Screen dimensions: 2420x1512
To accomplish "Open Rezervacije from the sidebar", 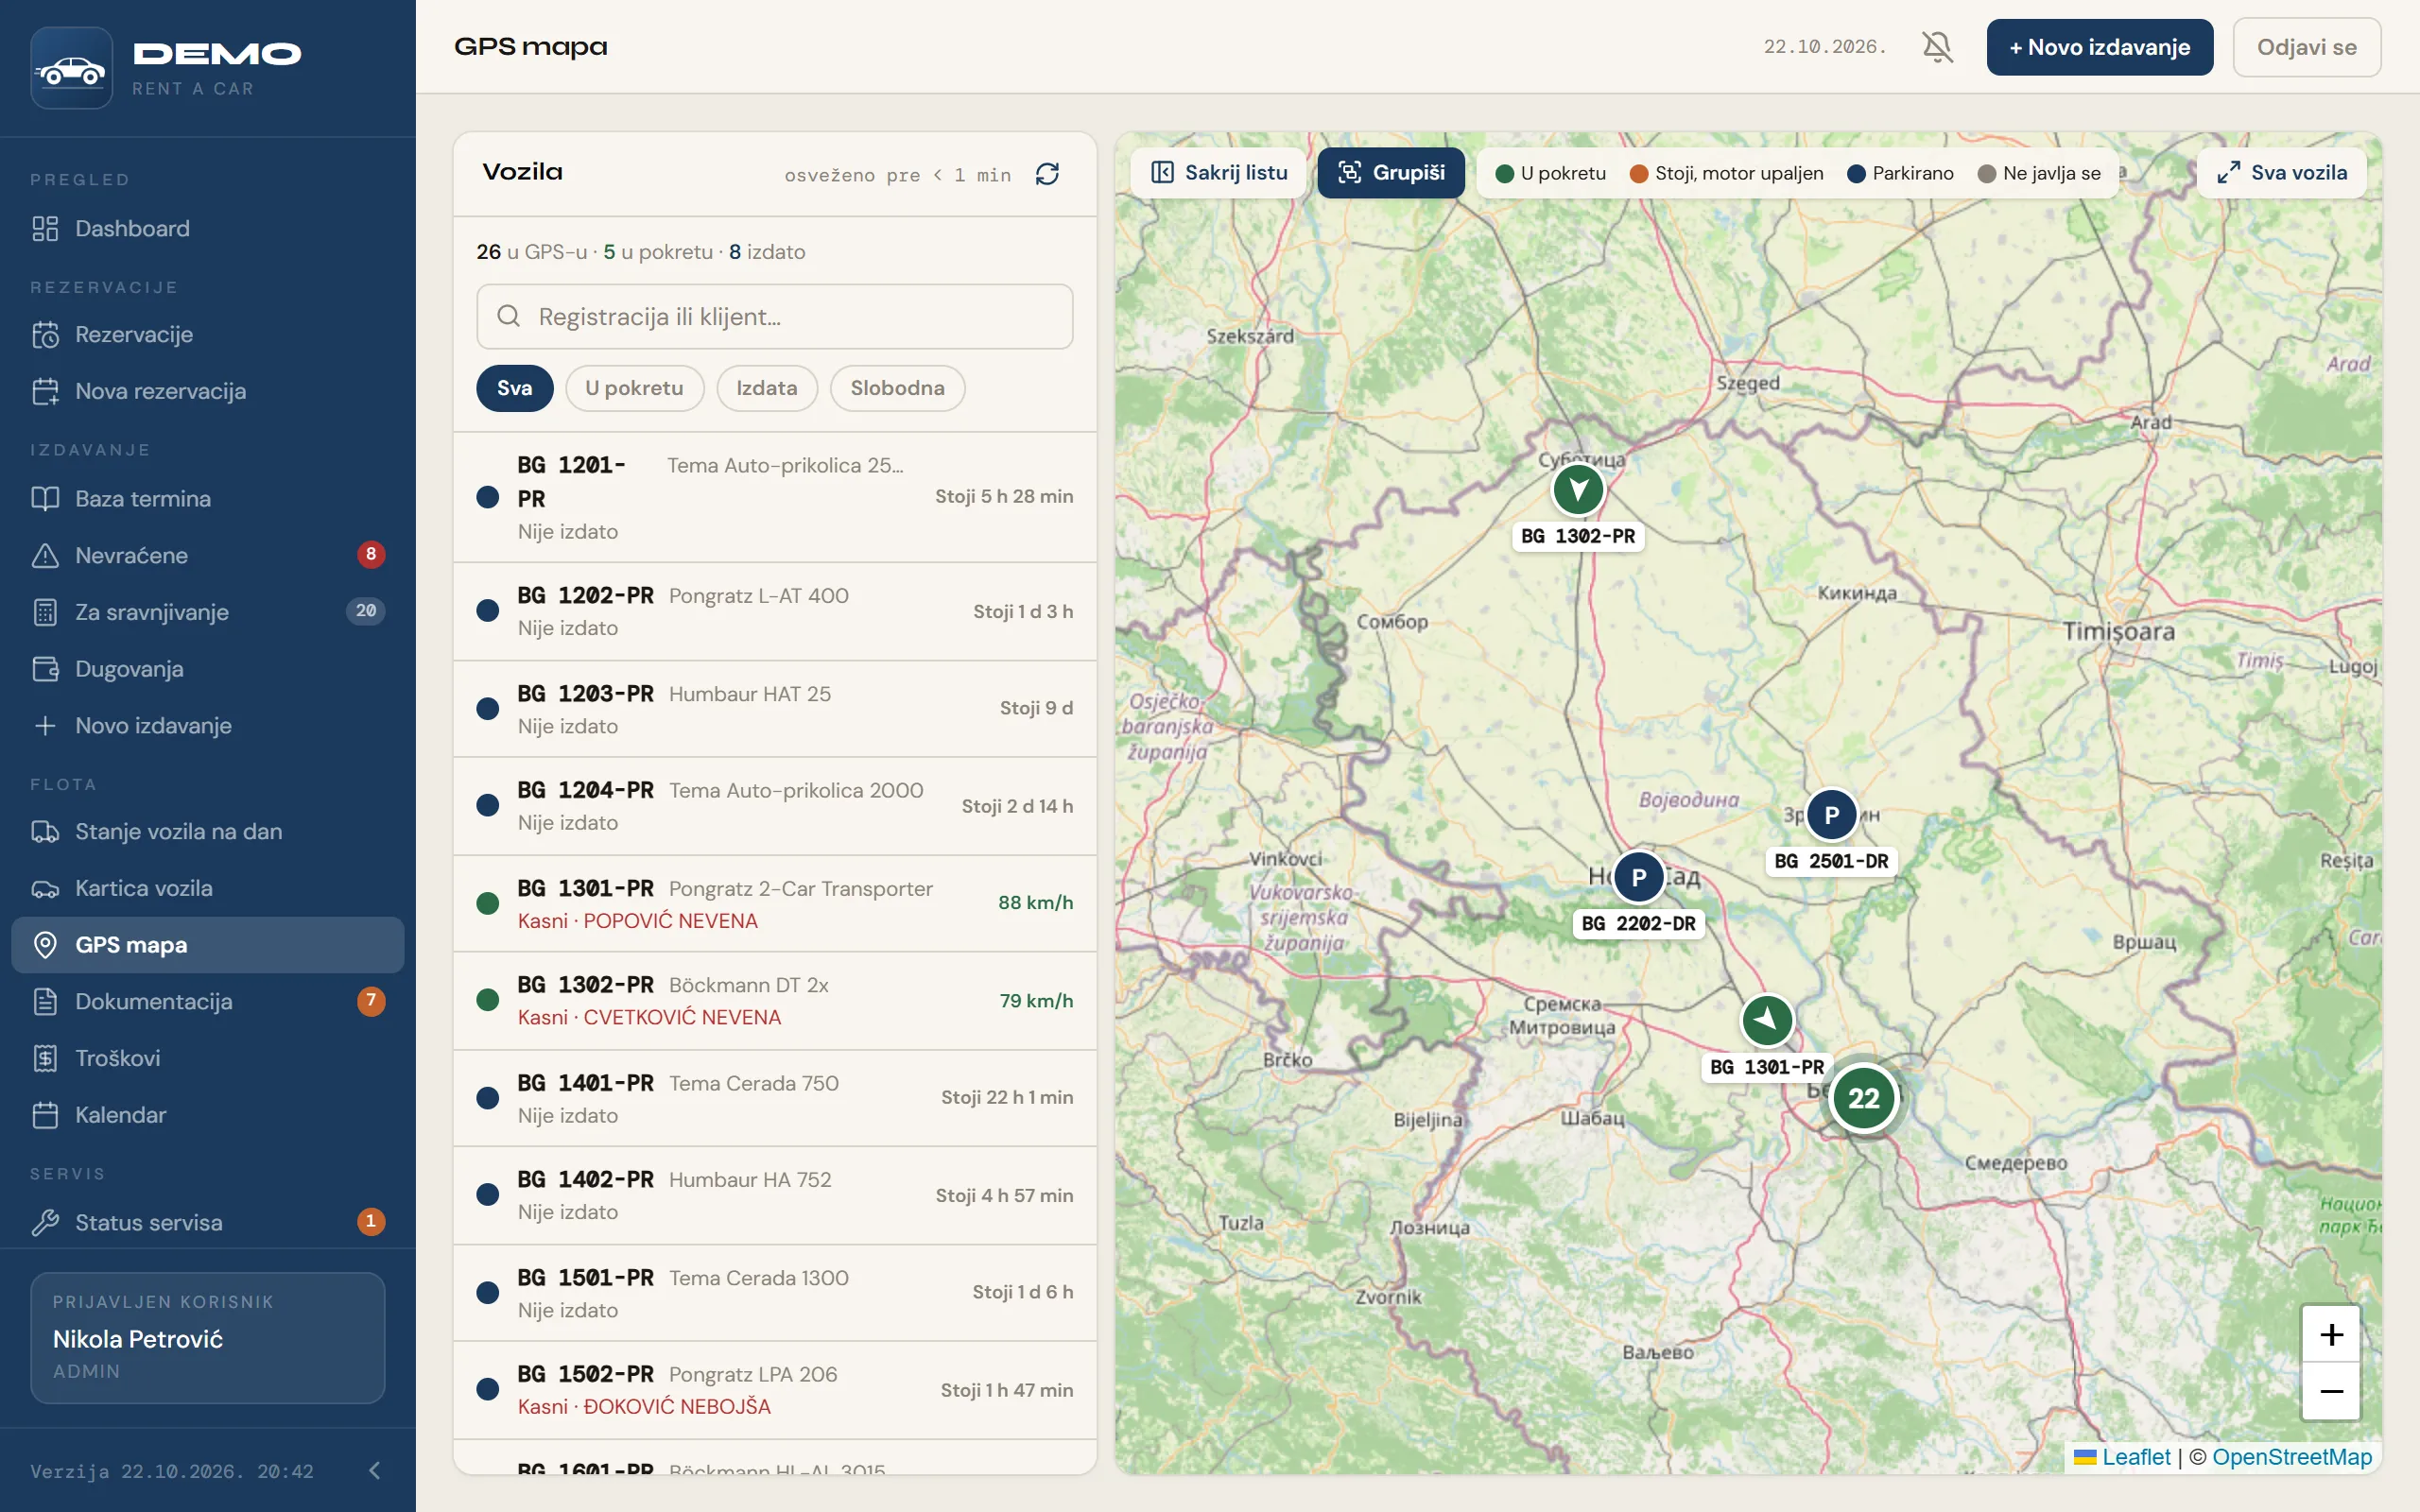I will pyautogui.click(x=207, y=334).
